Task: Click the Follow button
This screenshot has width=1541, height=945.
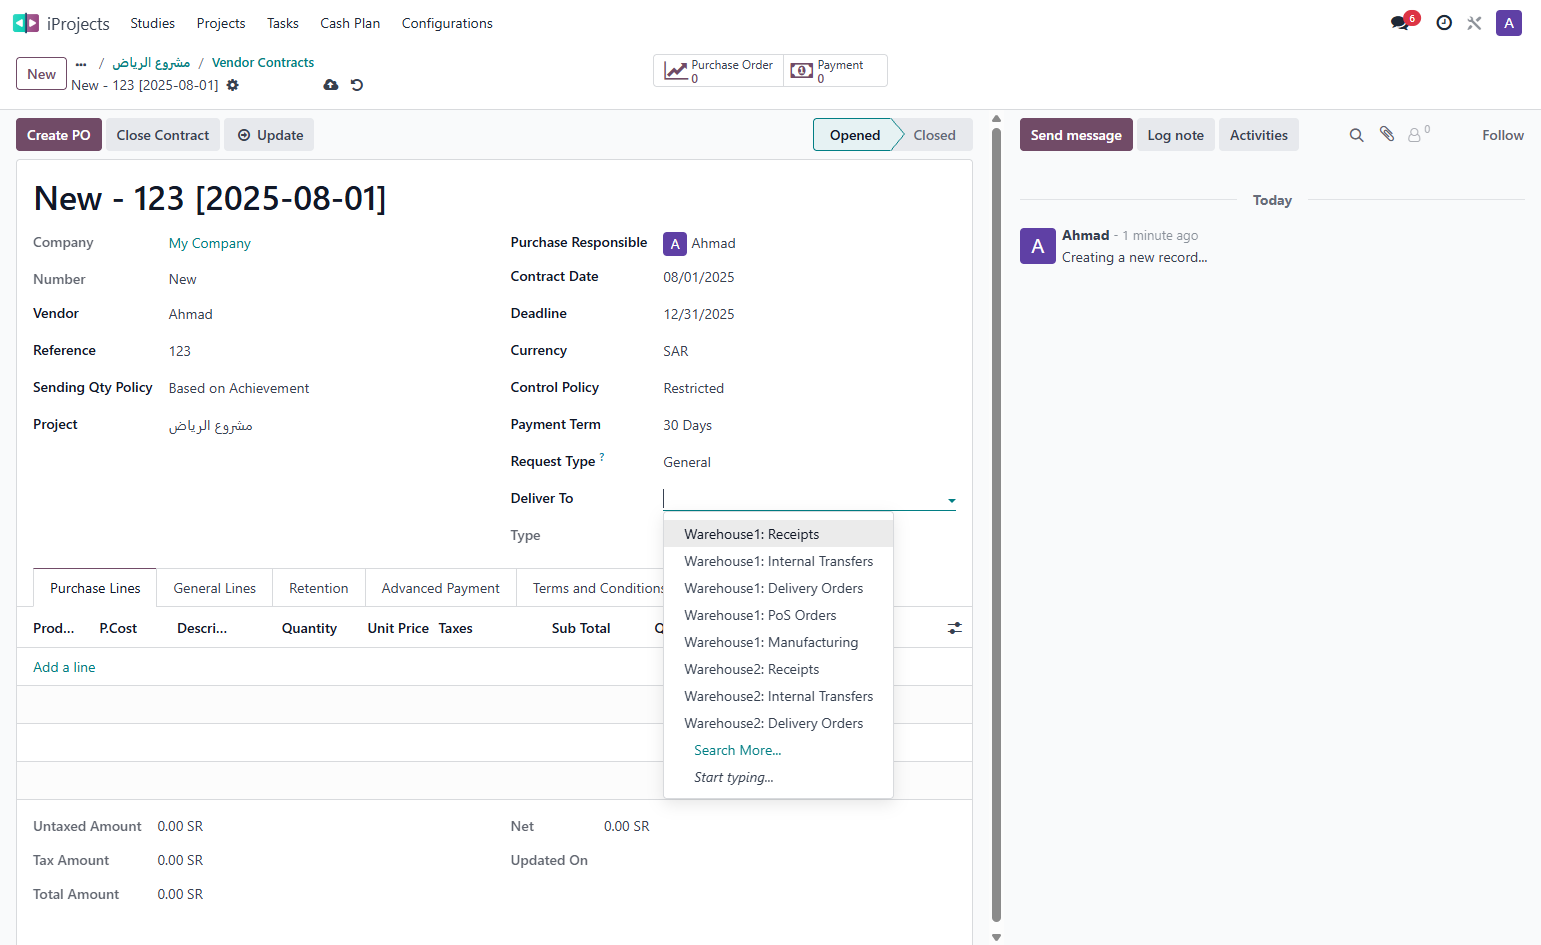Action: coord(1503,135)
